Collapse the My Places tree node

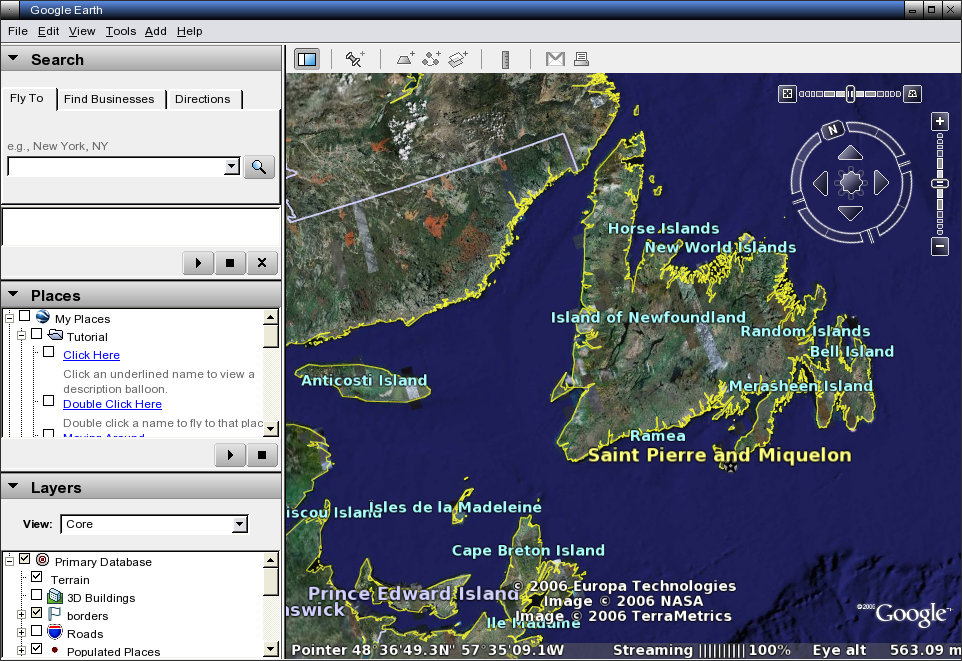(9, 318)
